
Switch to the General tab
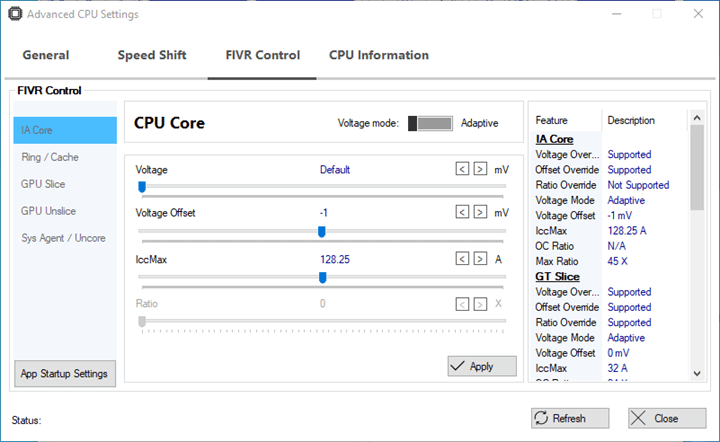point(46,55)
